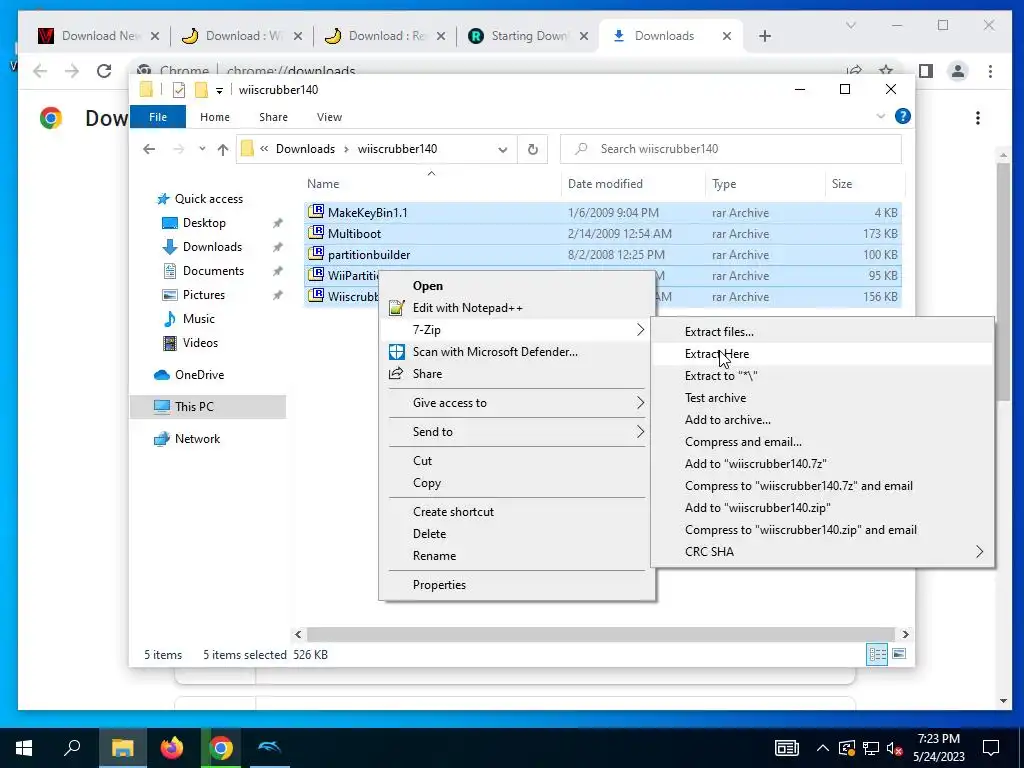Select Add to "wiiscrubber140.zip"
This screenshot has width=1024, height=768.
click(822, 507)
